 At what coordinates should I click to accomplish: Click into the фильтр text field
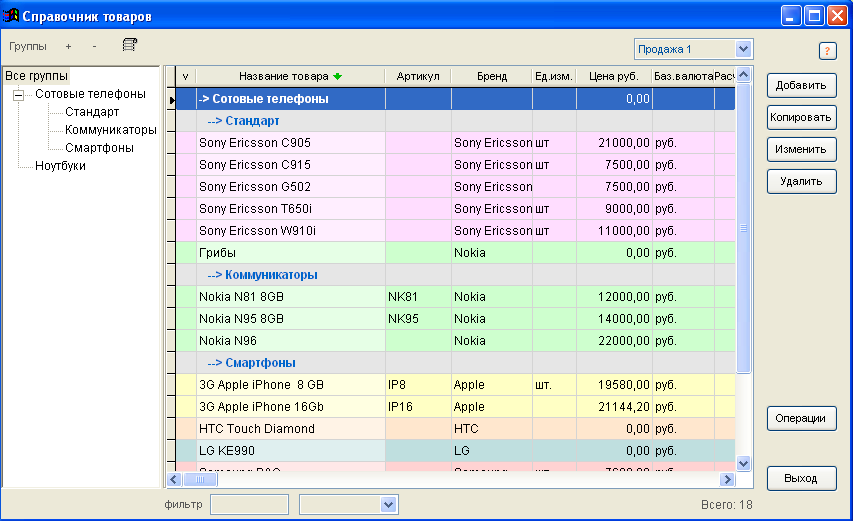(x=249, y=505)
